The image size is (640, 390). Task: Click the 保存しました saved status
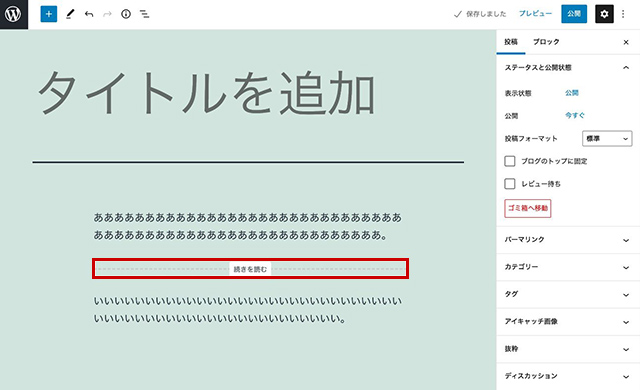pos(480,14)
